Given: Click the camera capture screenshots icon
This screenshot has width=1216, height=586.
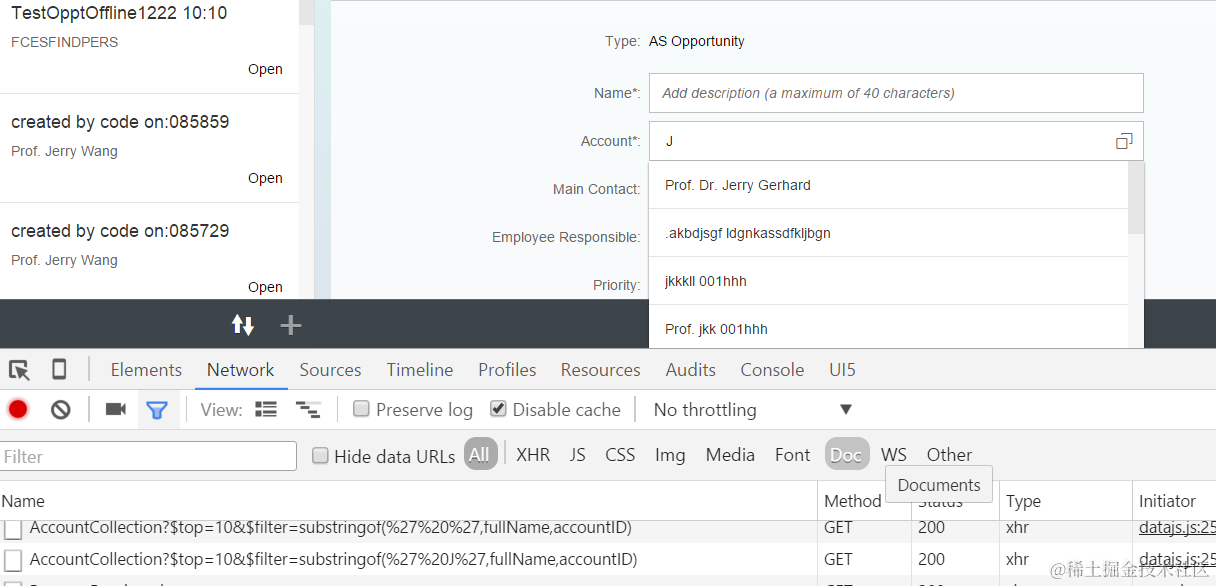Looking at the screenshot, I should click(x=115, y=409).
